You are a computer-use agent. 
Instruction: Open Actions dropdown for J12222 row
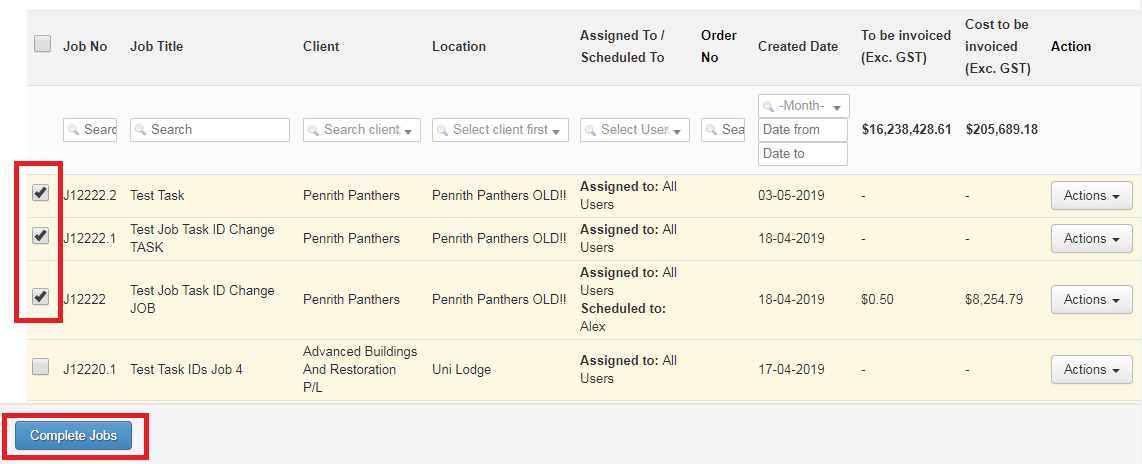(x=1091, y=300)
